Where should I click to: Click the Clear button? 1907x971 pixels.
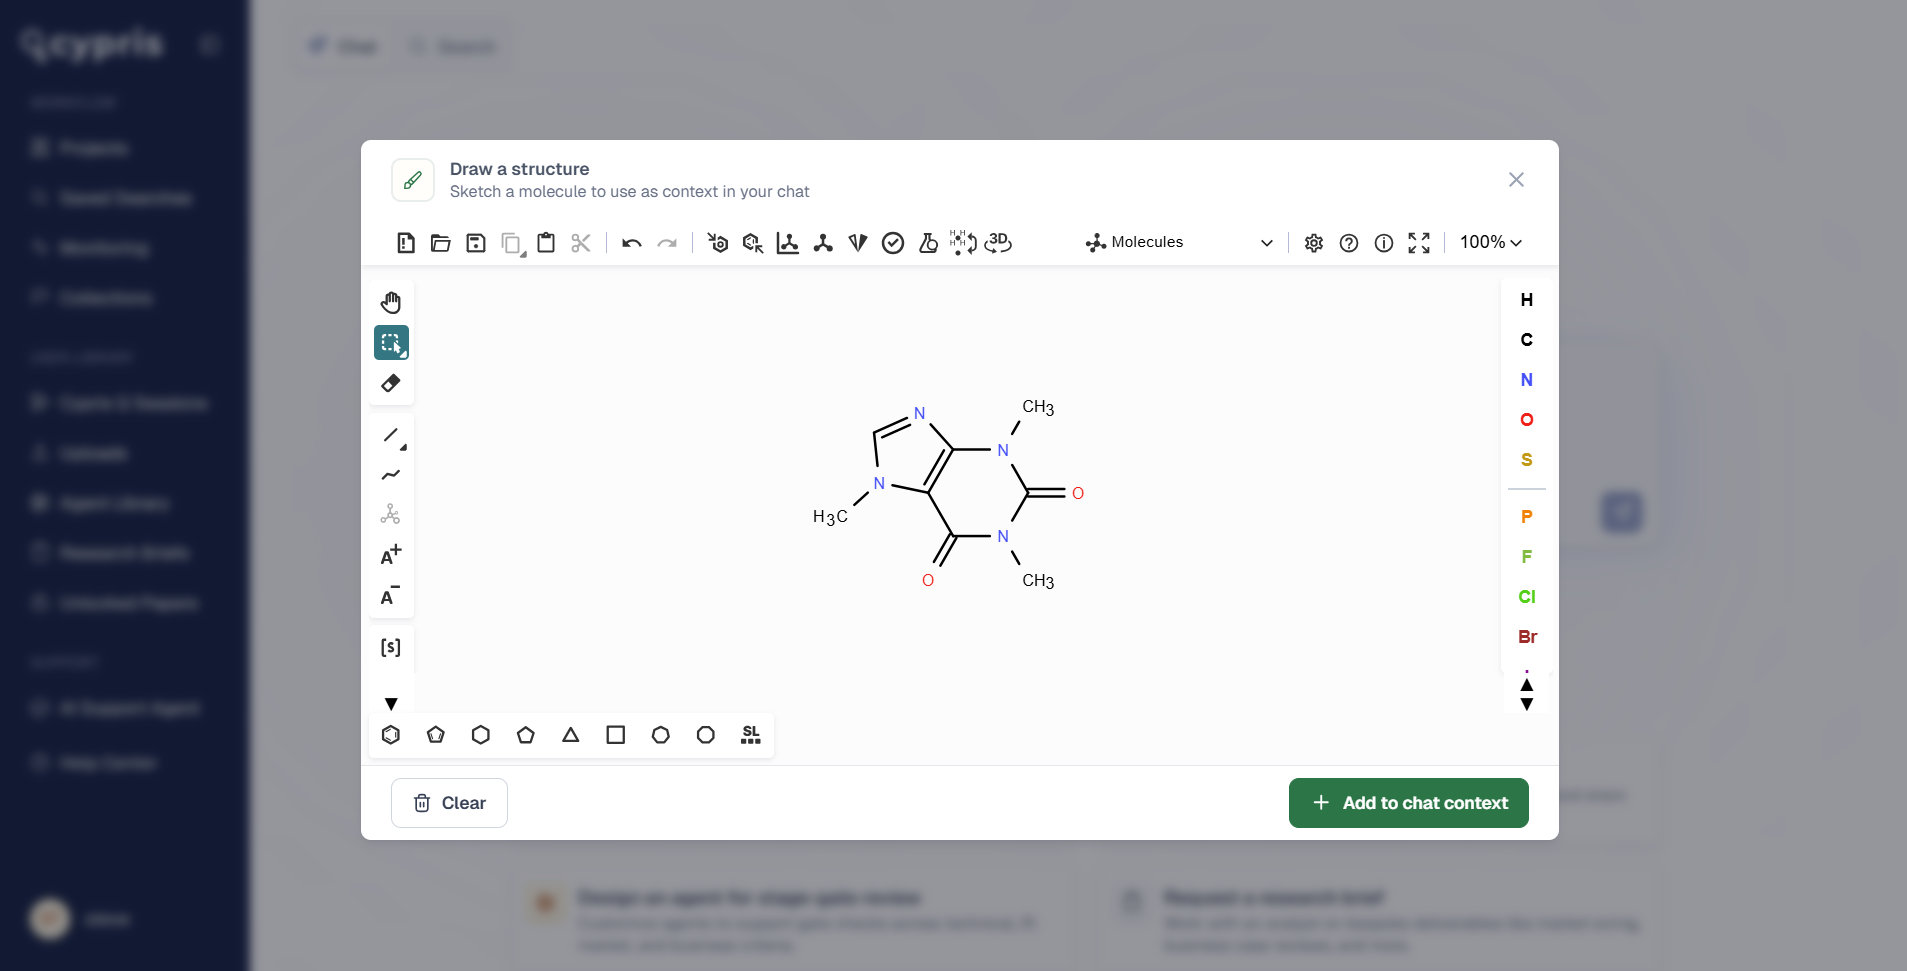tap(449, 803)
